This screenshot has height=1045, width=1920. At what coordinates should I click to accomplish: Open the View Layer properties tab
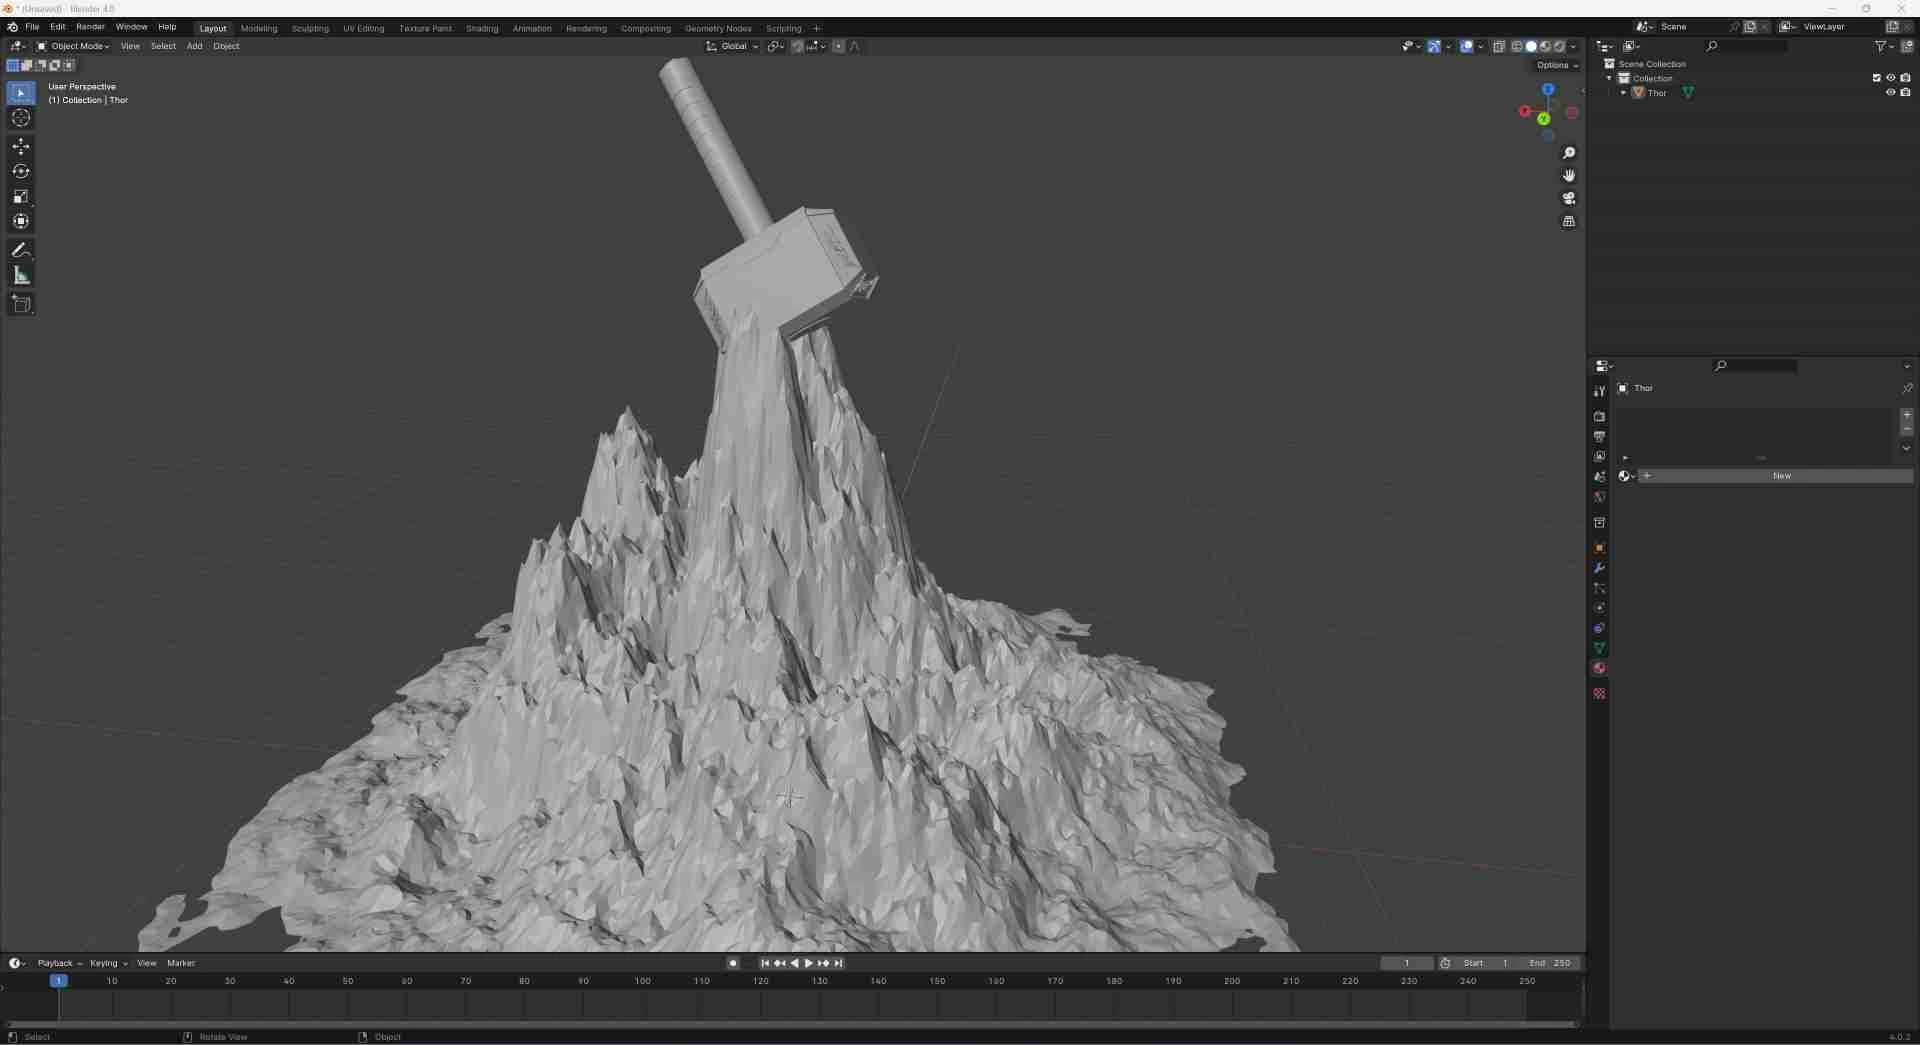point(1599,457)
